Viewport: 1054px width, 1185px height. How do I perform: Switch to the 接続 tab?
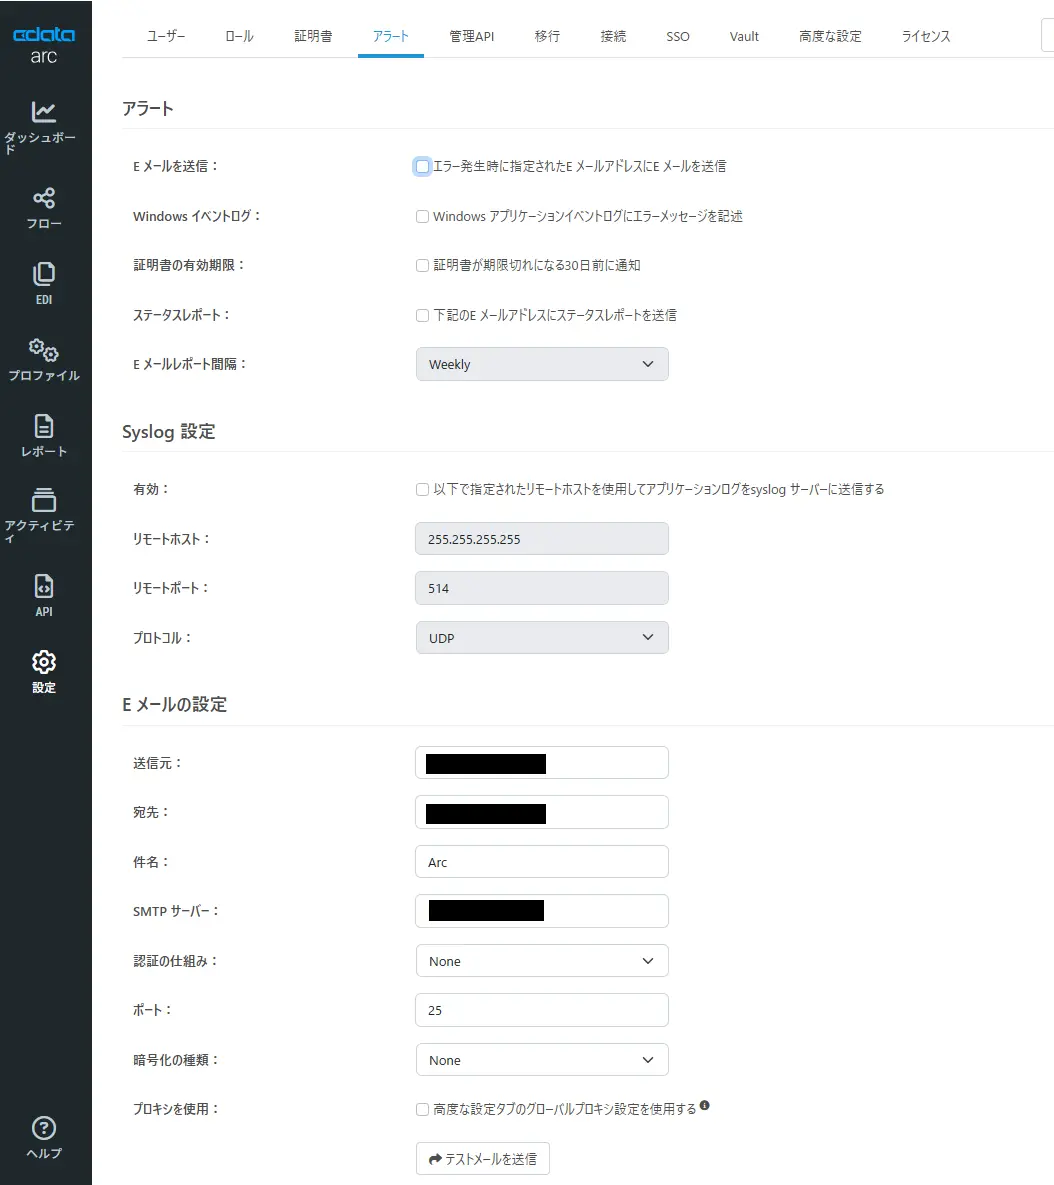613,36
